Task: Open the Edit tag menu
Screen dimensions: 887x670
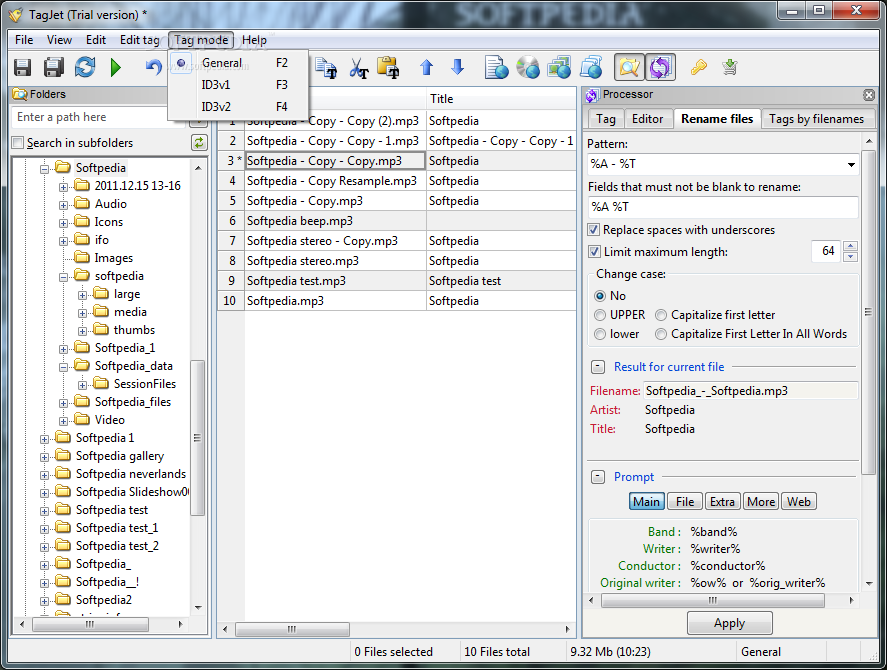Action: point(139,40)
